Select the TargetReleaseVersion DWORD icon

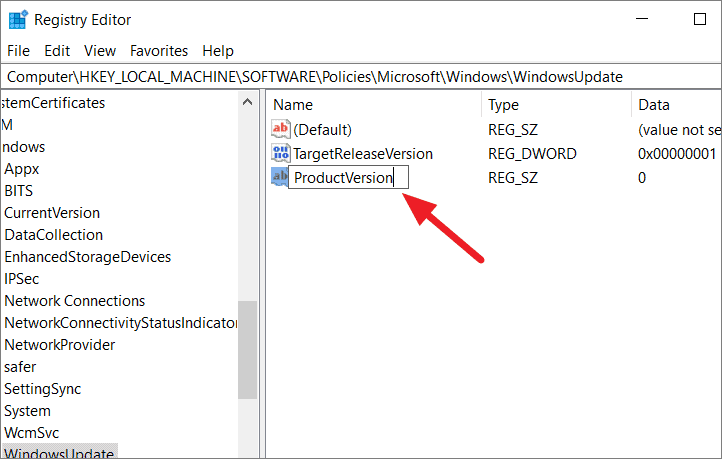tap(280, 153)
